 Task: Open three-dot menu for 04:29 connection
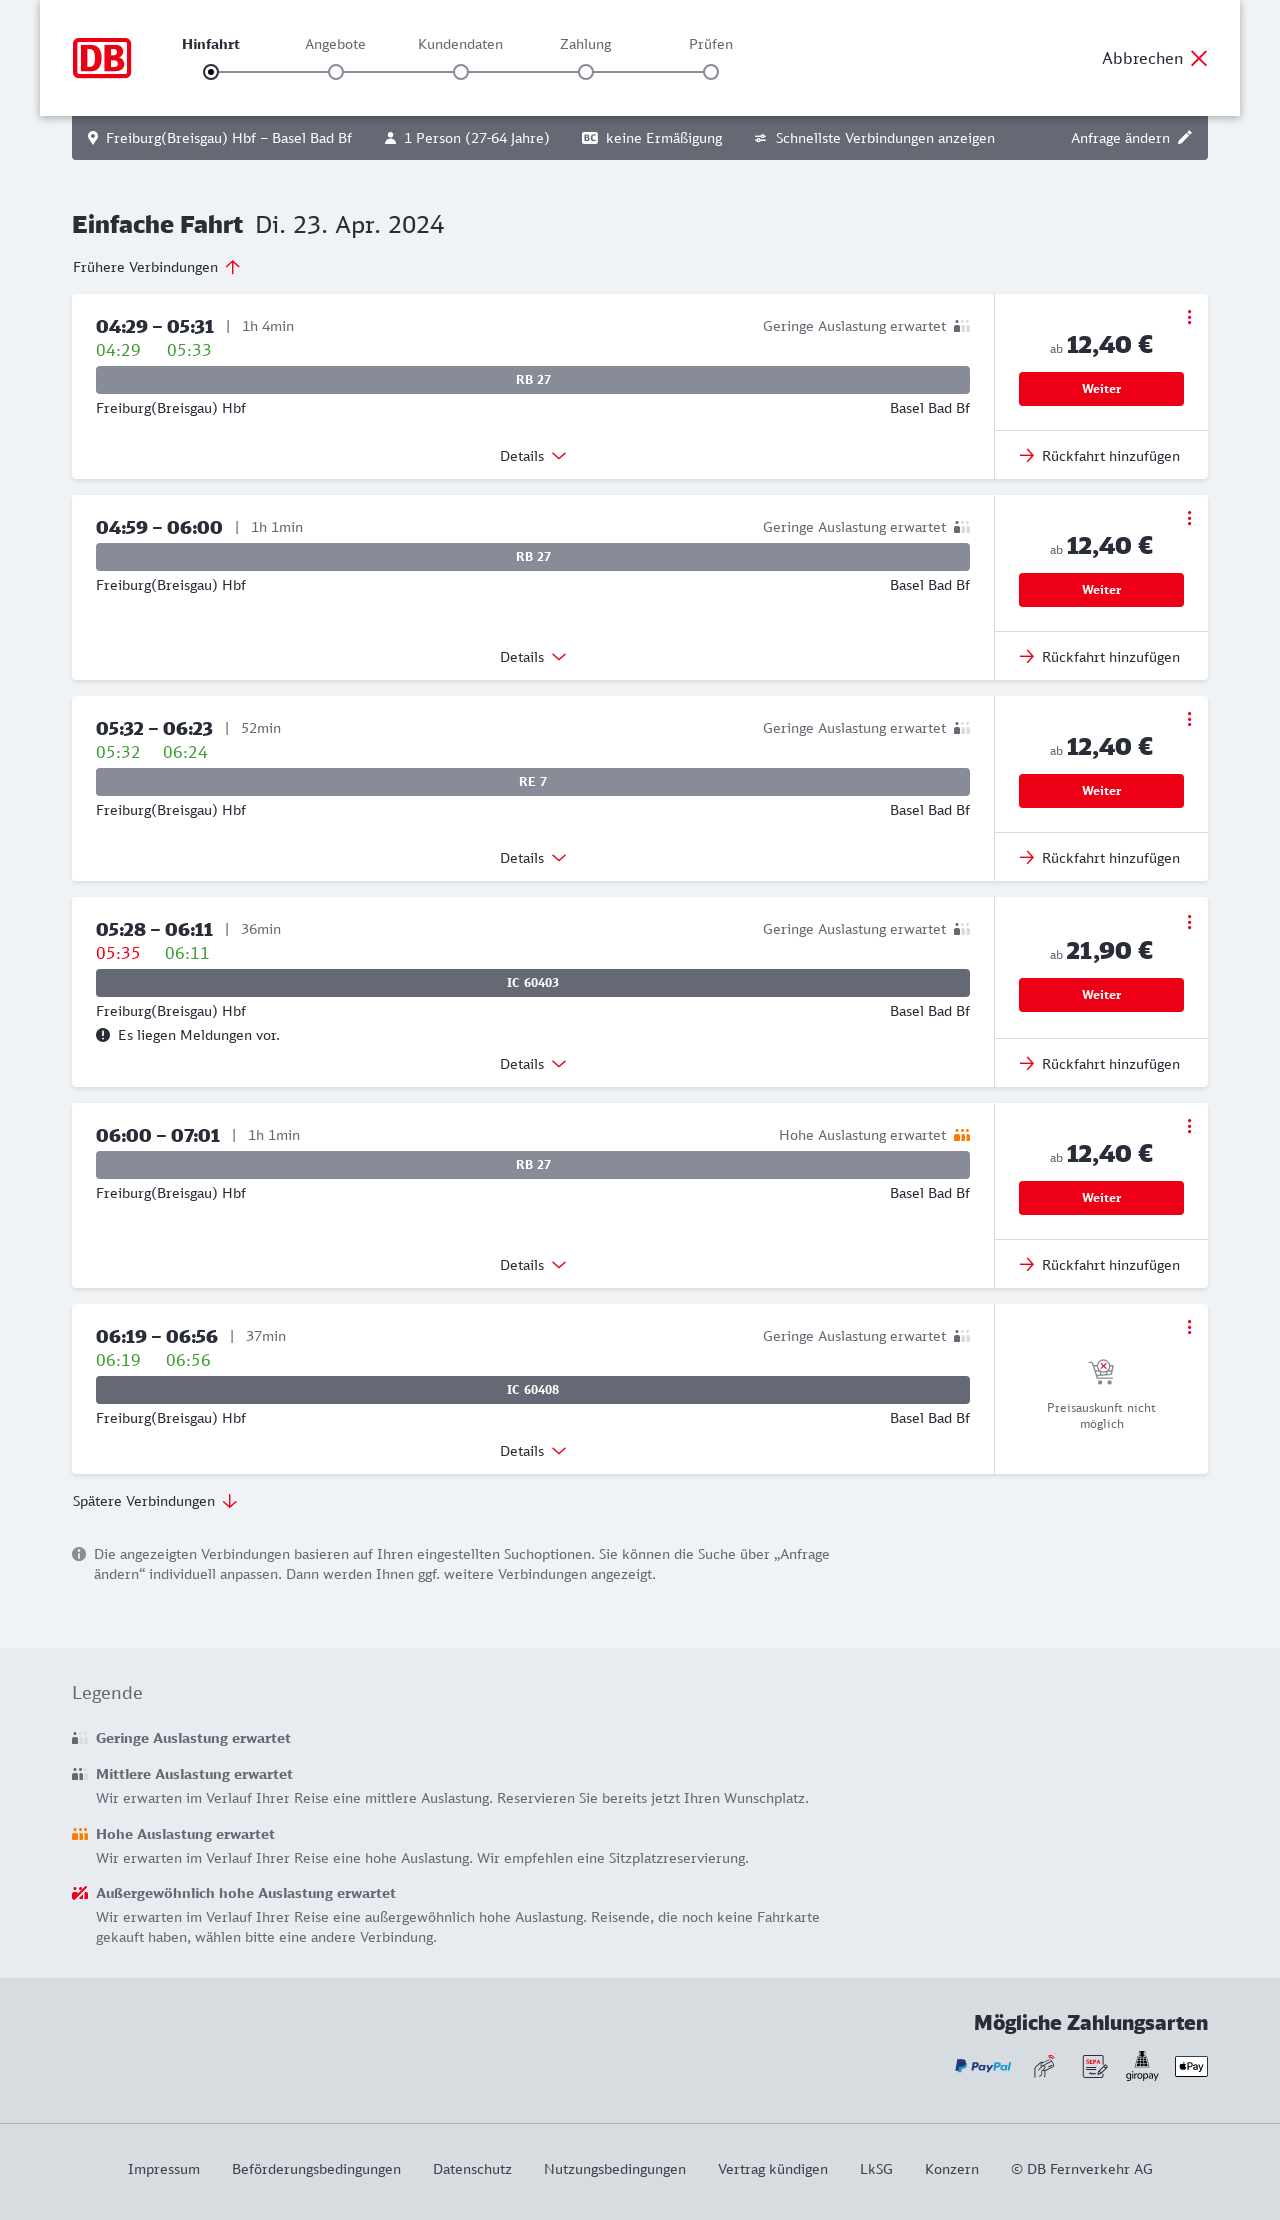click(x=1189, y=317)
